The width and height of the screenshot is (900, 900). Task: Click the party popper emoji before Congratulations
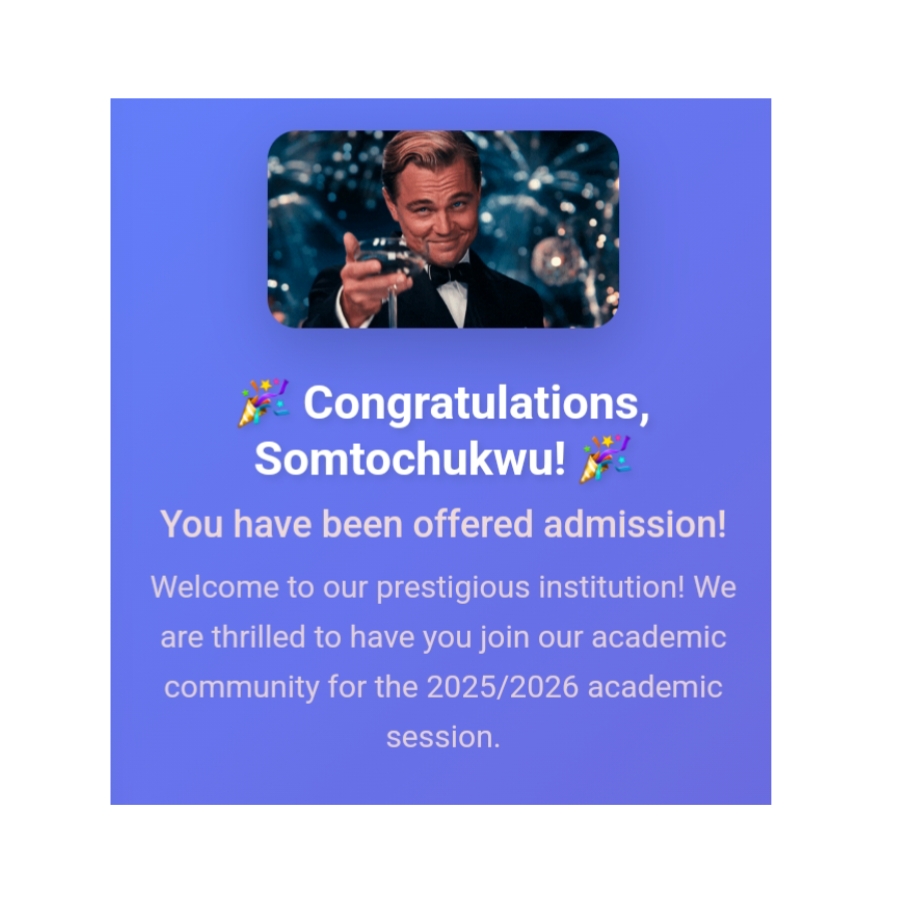264,403
